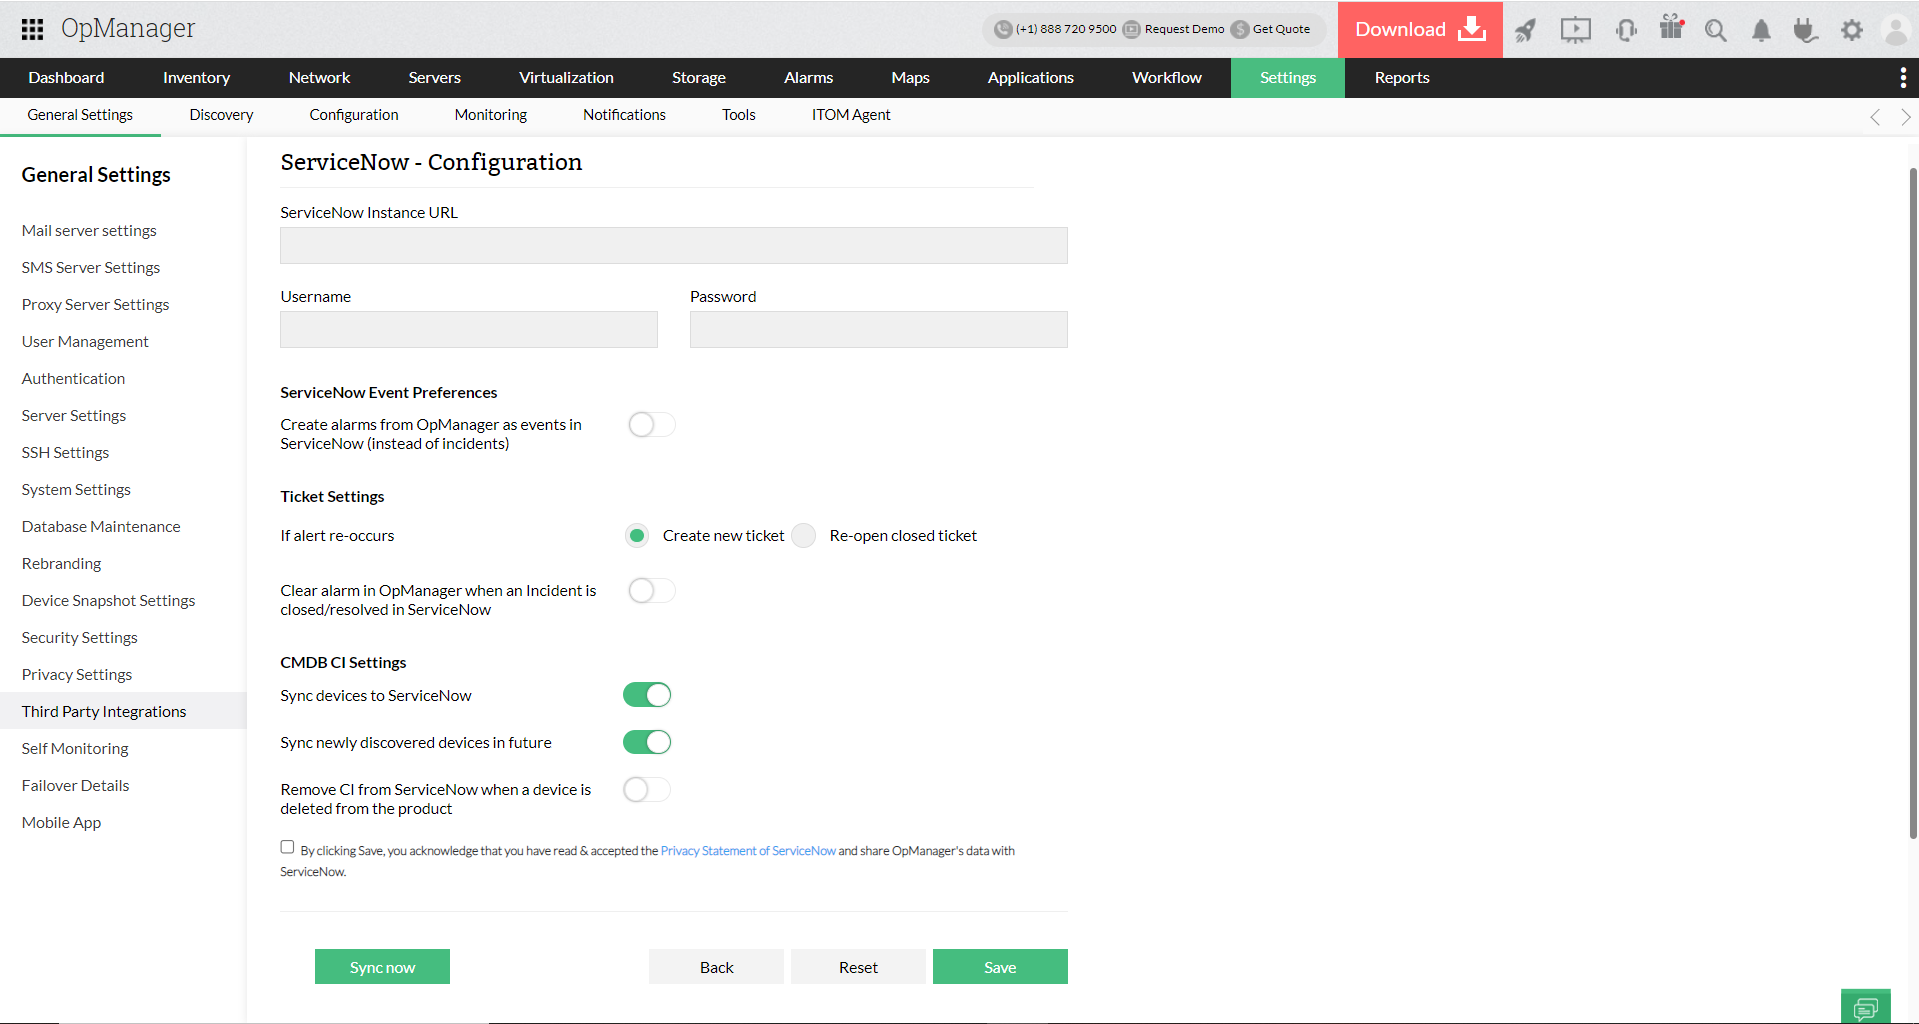This screenshot has height=1024, width=1919.
Task: Focus the Username input field
Action: (469, 330)
